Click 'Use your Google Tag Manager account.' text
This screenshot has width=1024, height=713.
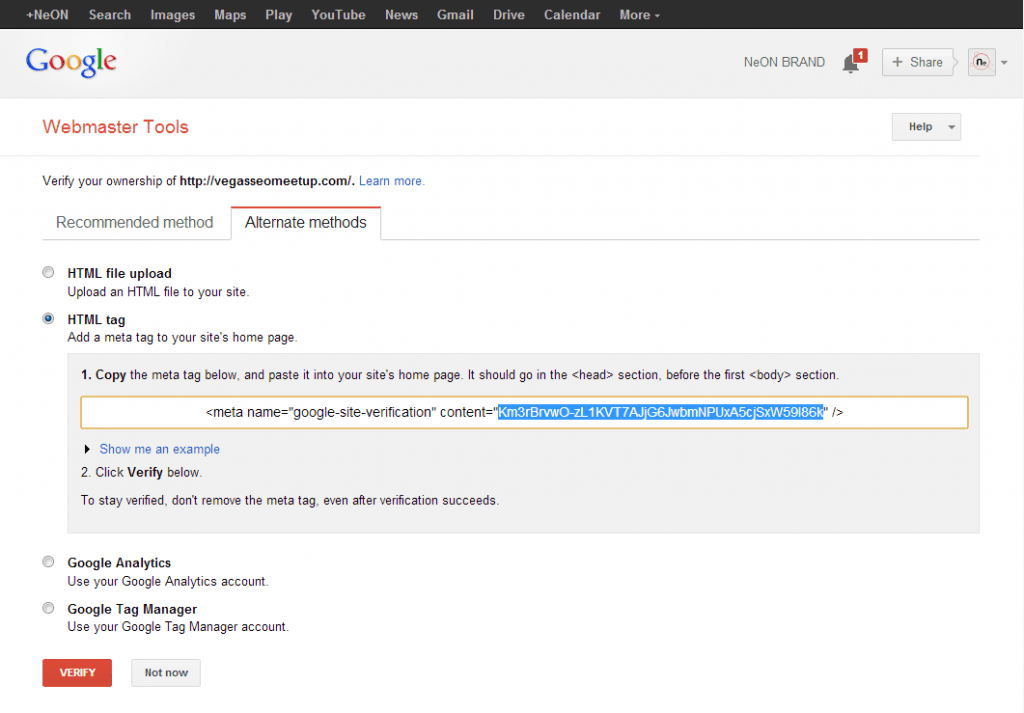178,627
